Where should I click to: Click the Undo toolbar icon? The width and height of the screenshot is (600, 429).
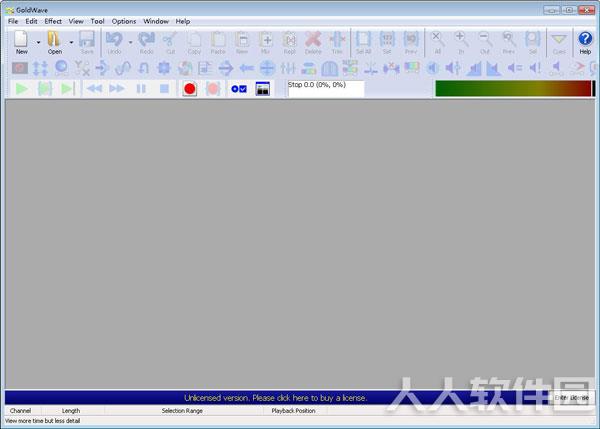tap(114, 42)
